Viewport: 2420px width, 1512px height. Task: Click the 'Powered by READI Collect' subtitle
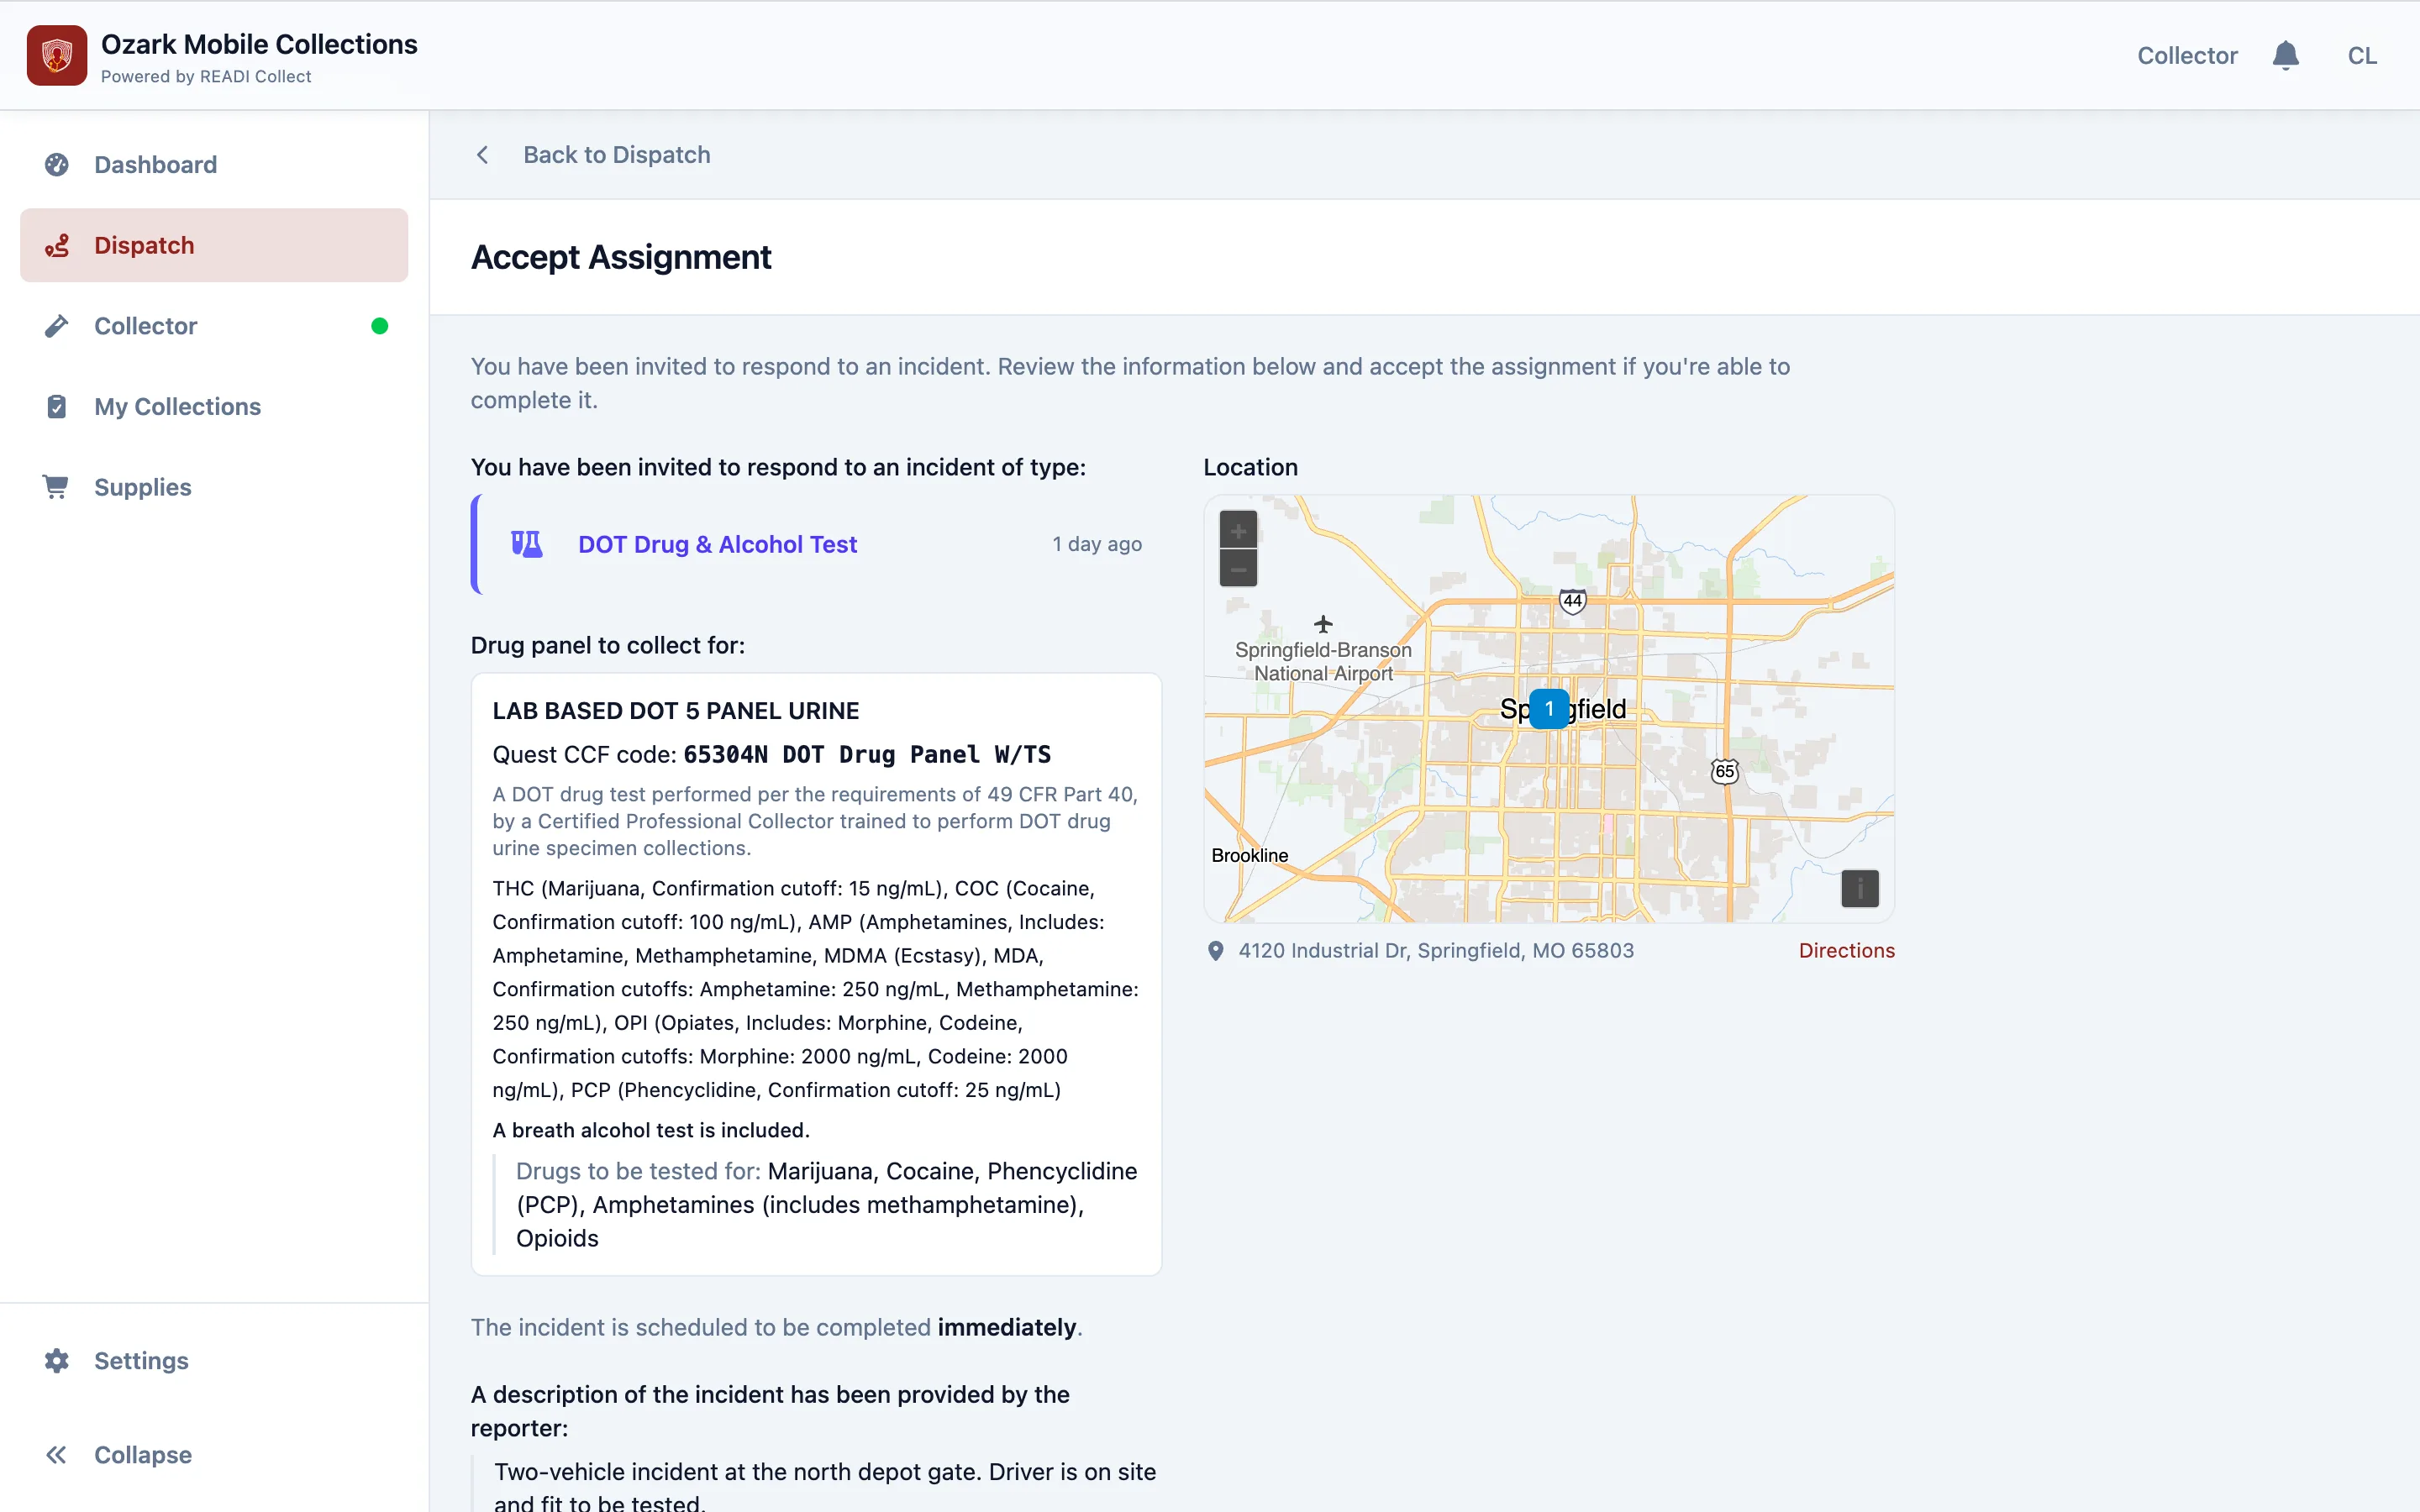(206, 77)
